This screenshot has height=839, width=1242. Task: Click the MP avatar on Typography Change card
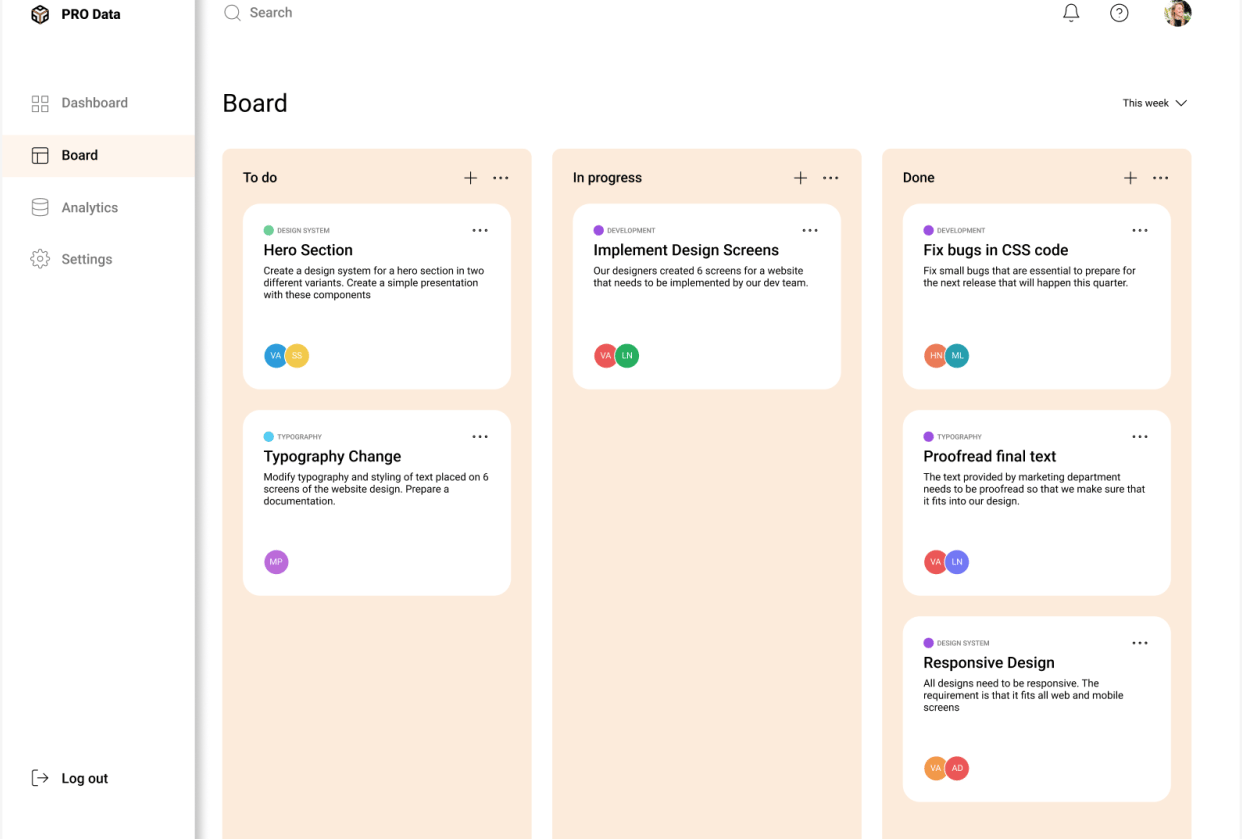click(x=276, y=561)
